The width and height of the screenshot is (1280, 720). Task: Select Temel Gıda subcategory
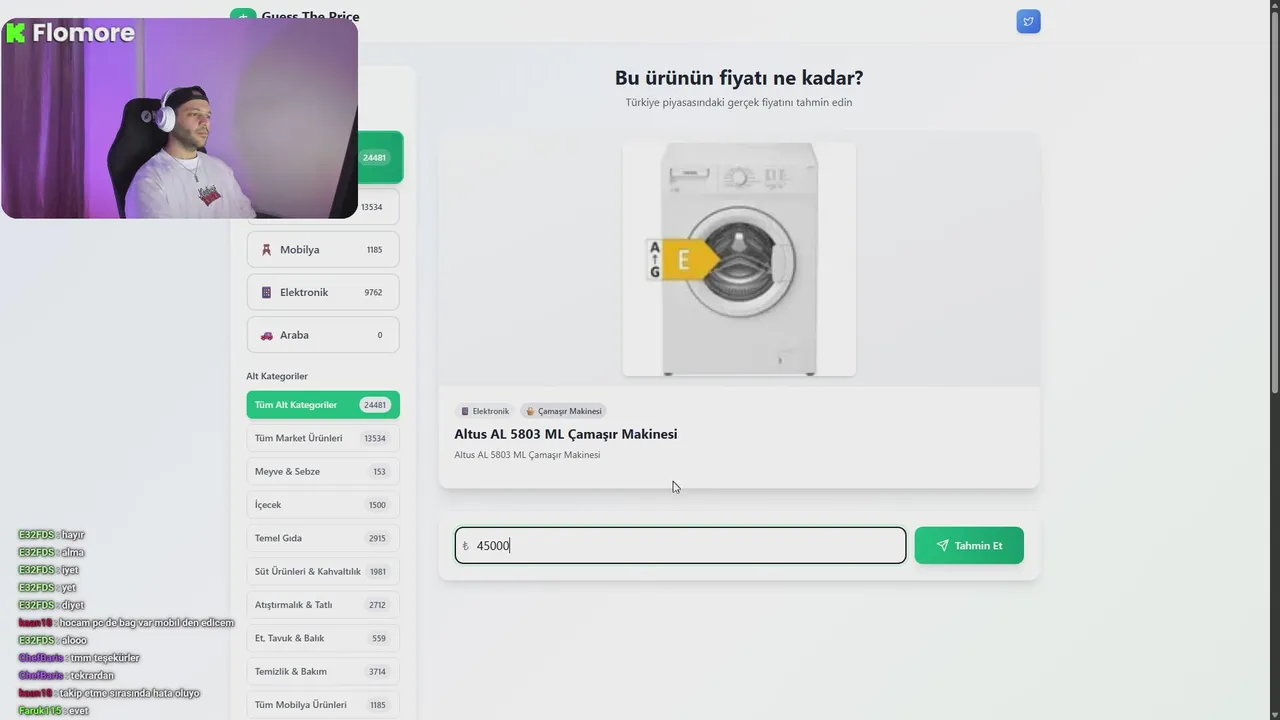[323, 538]
